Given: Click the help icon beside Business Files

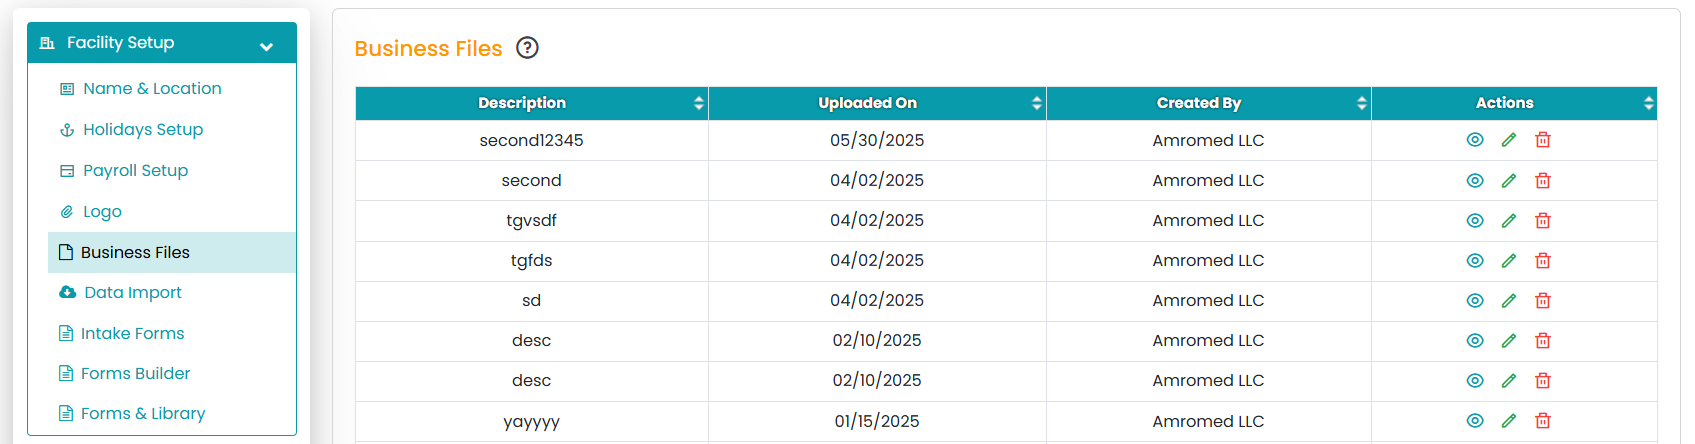Looking at the screenshot, I should (527, 48).
